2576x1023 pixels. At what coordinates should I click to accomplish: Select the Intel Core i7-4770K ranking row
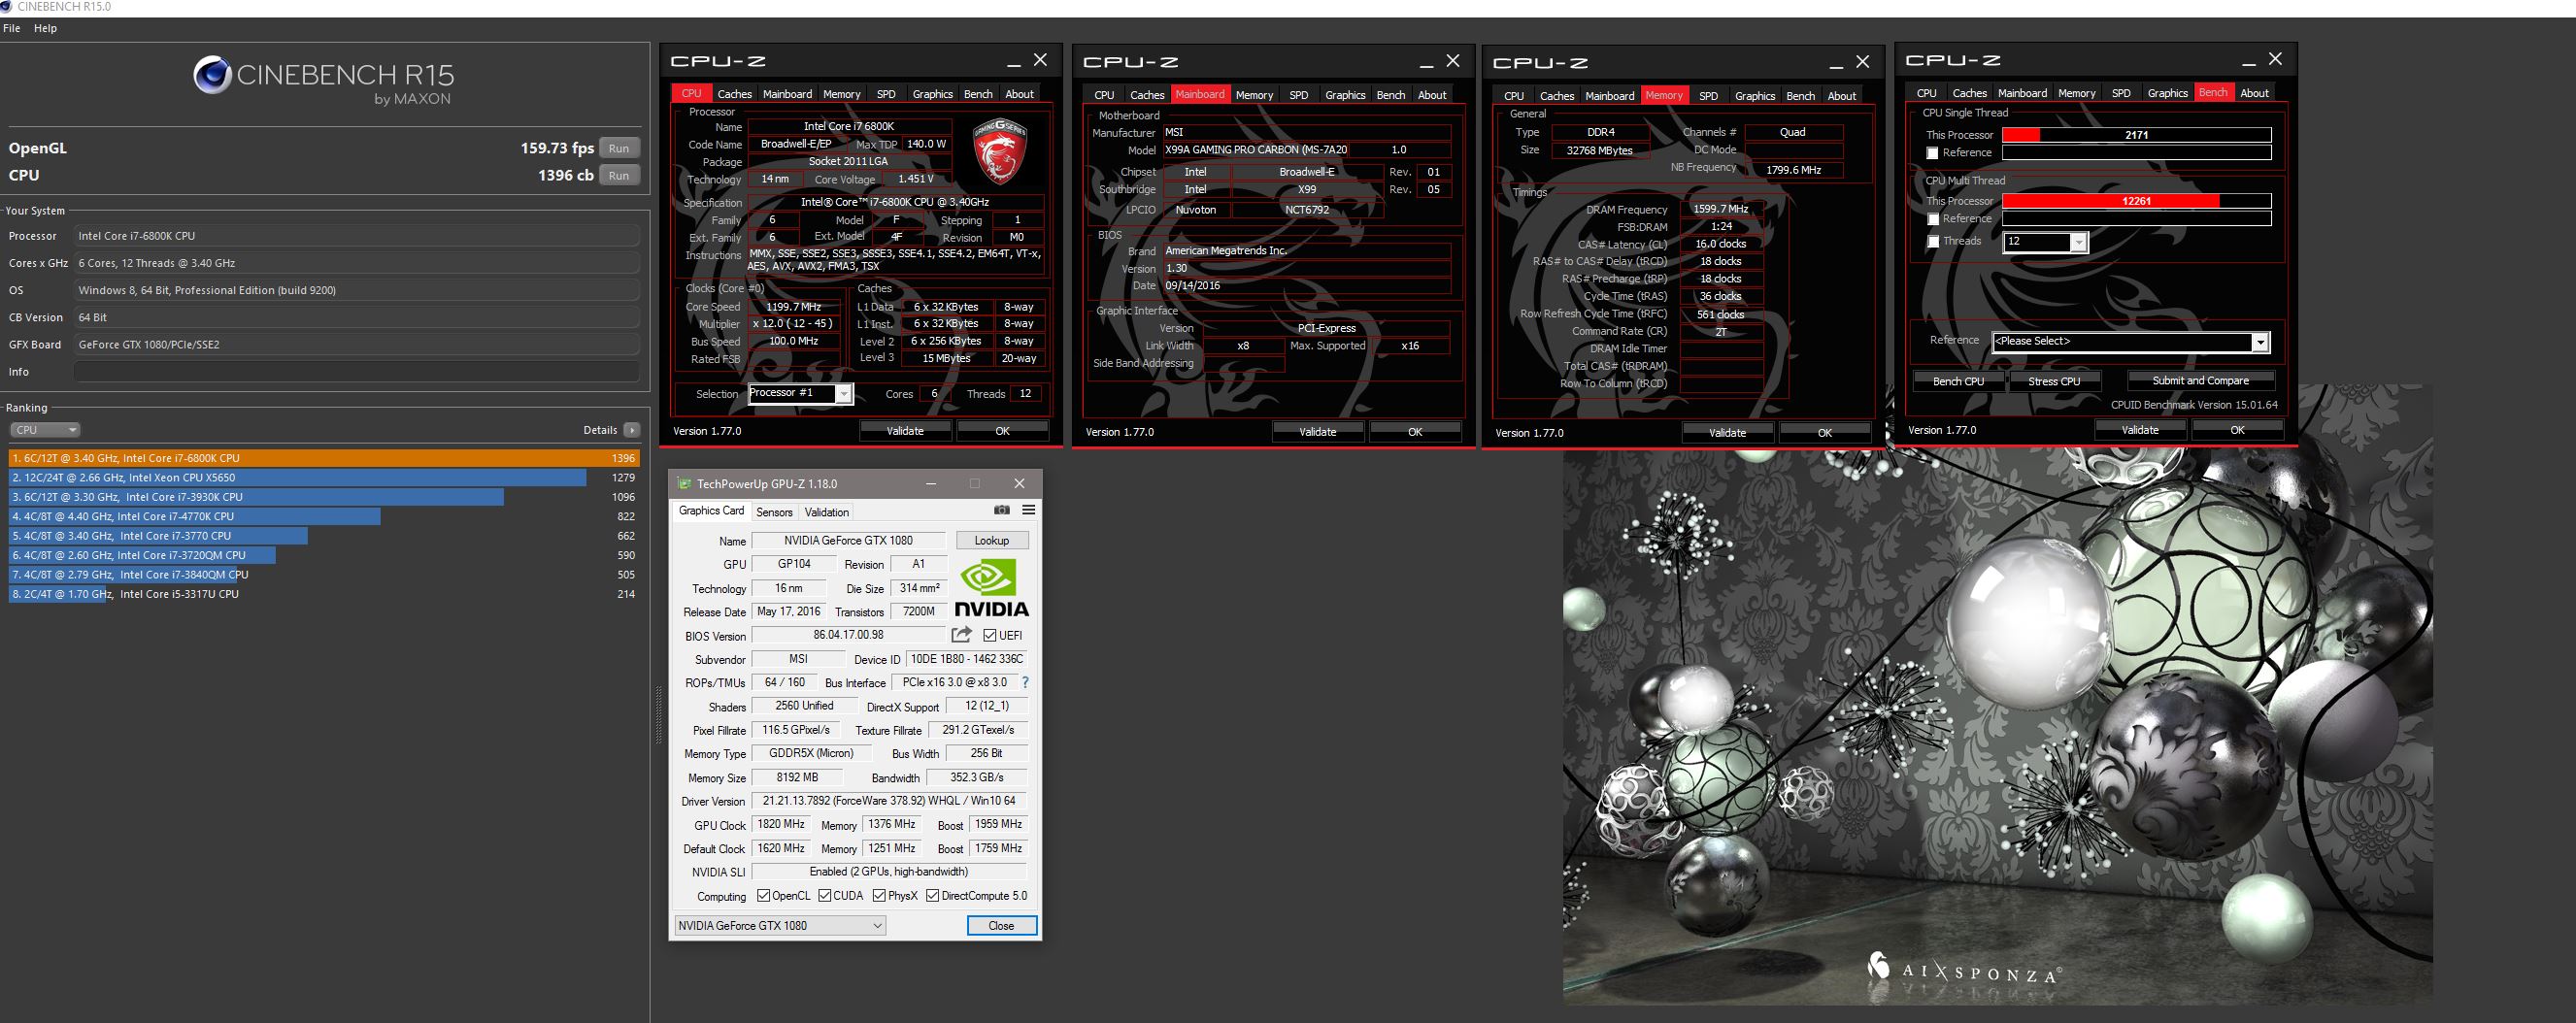pyautogui.click(x=324, y=517)
